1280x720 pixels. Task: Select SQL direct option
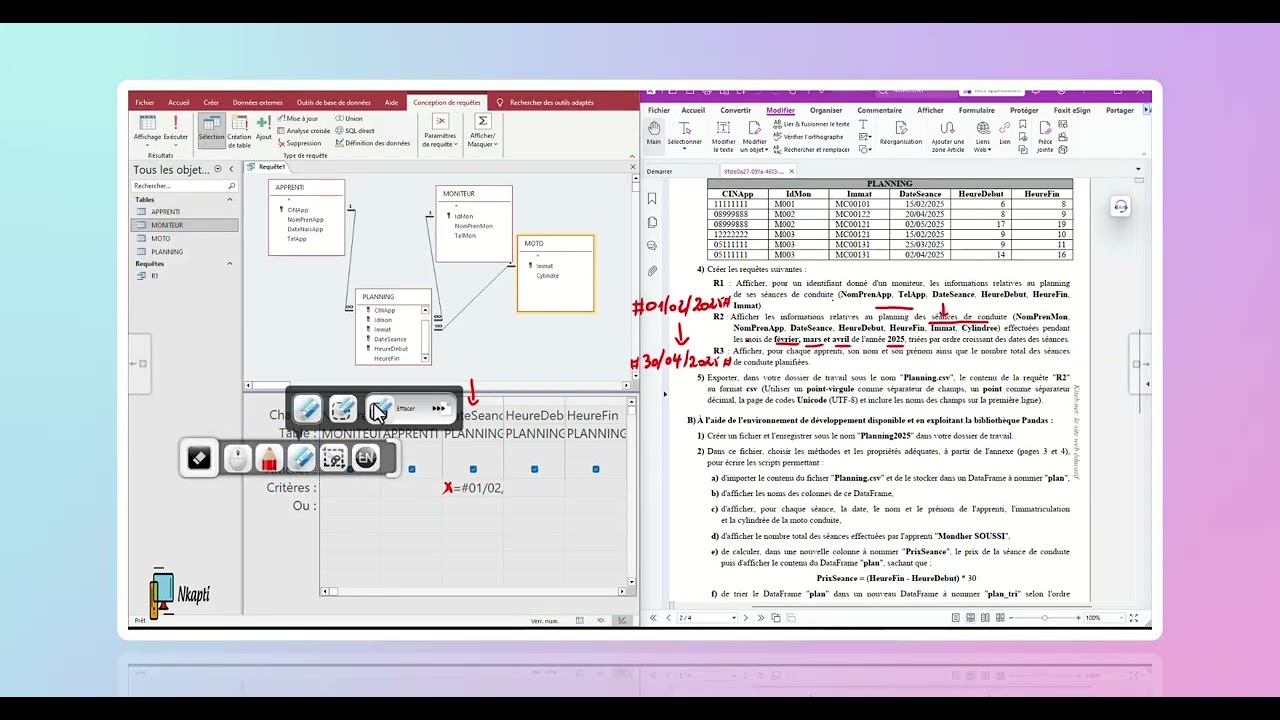click(355, 130)
